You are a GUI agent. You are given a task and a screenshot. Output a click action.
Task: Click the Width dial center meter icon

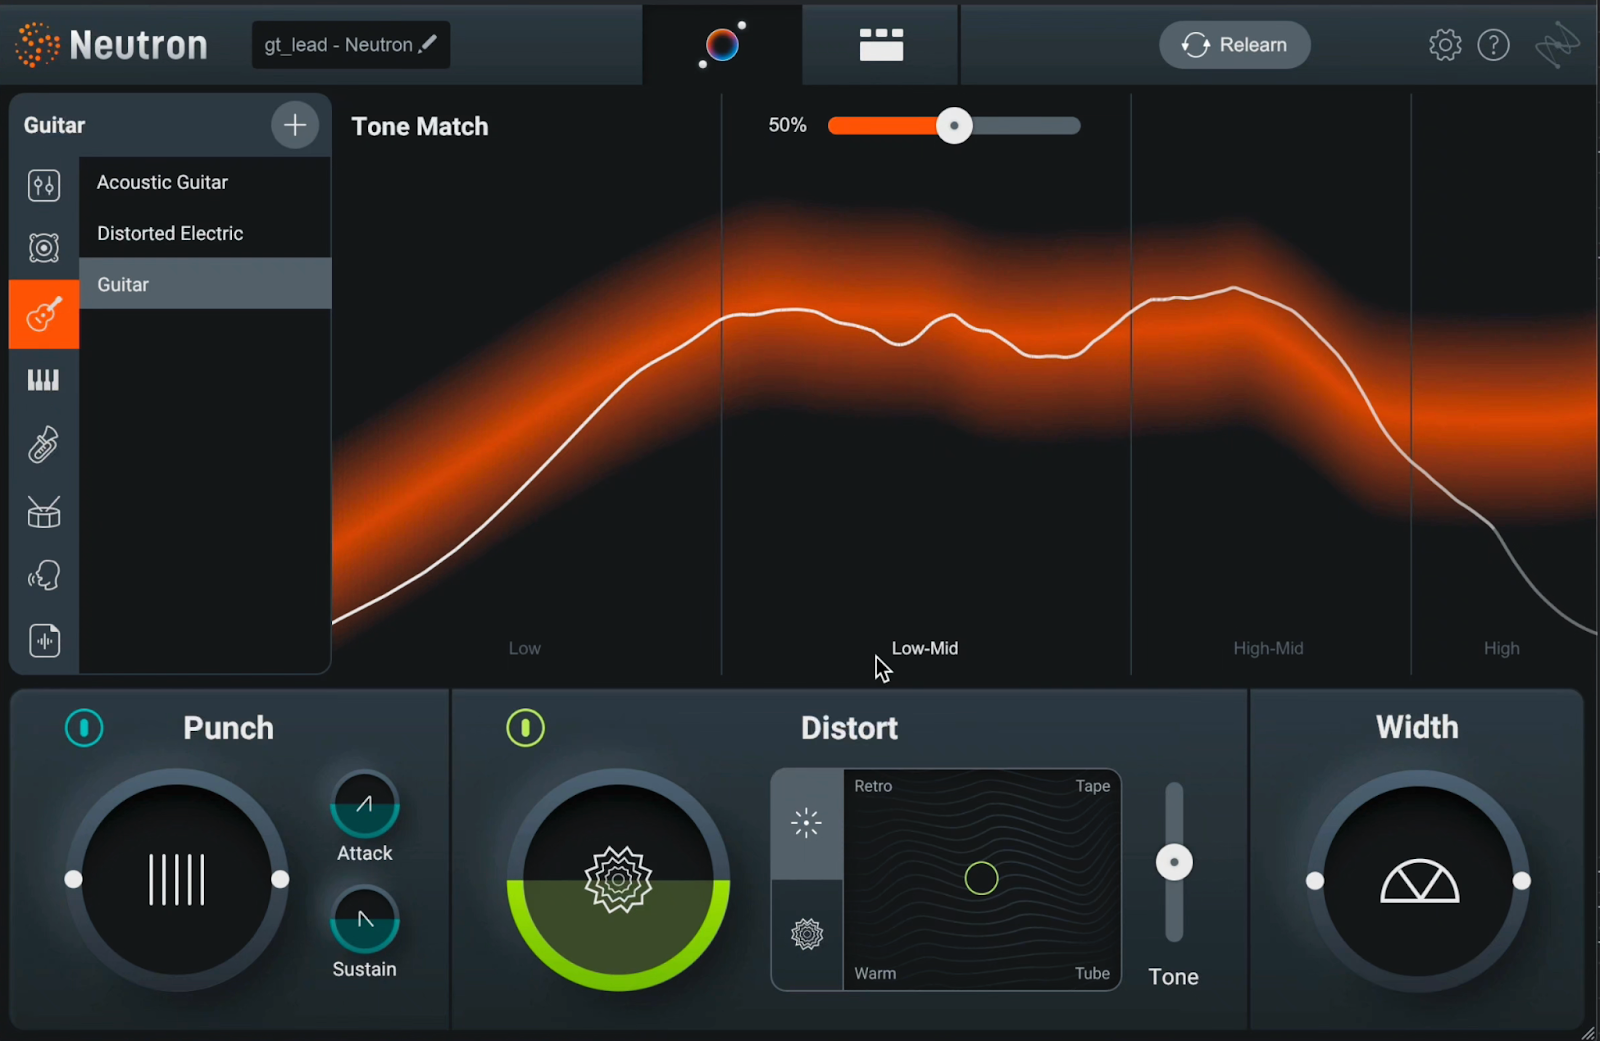click(x=1420, y=881)
